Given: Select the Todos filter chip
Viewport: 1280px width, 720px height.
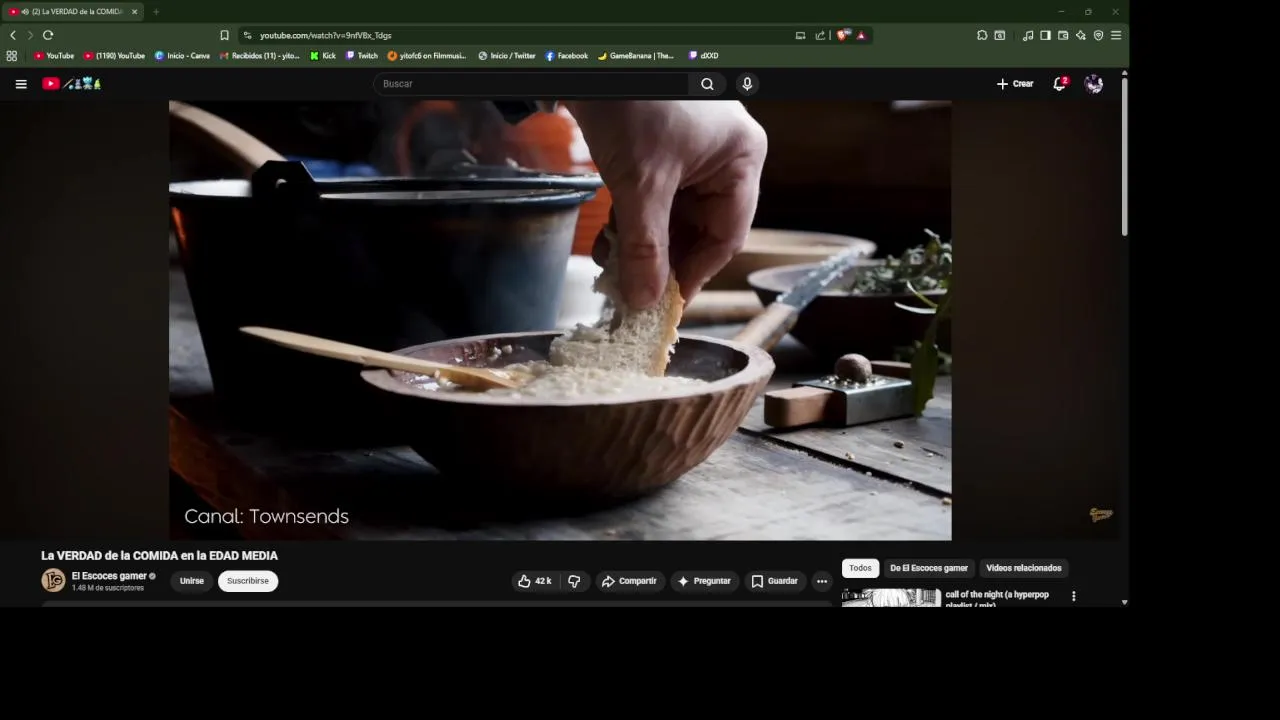Looking at the screenshot, I should tap(860, 568).
